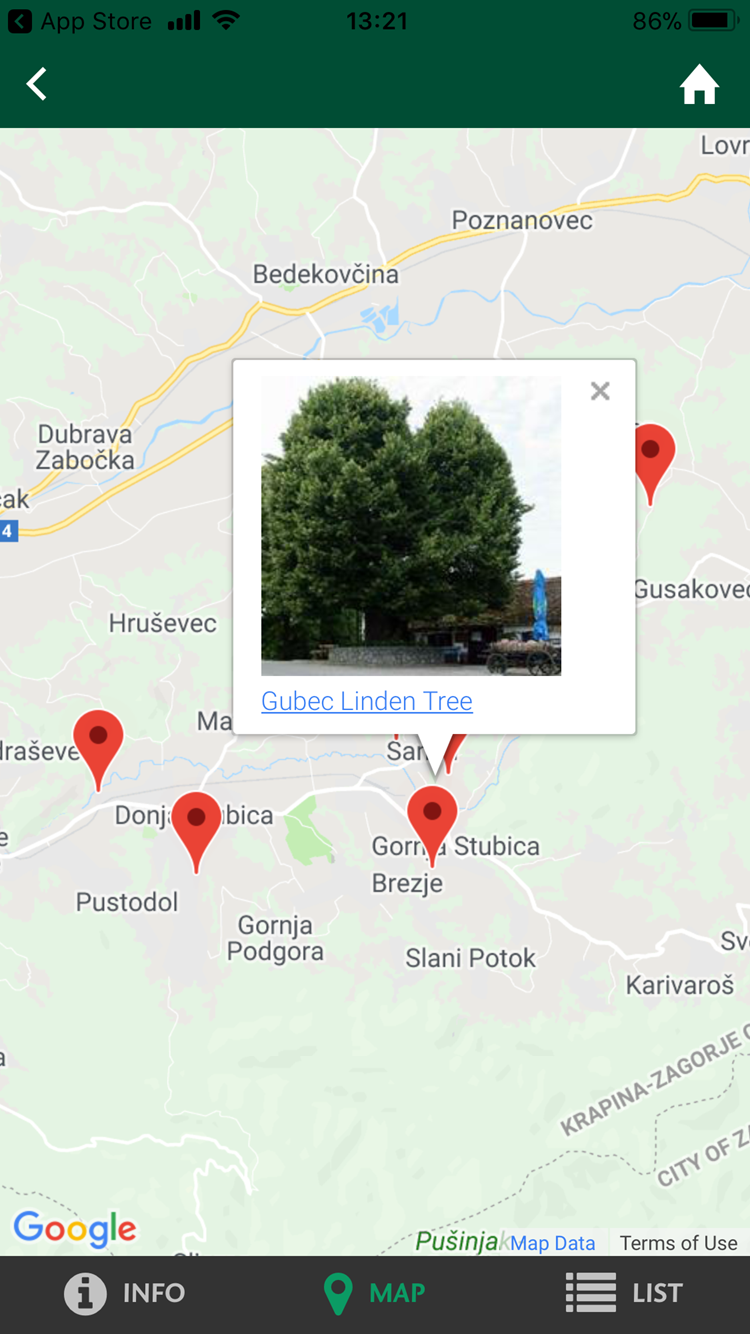Switch to the MAP tab
The width and height of the screenshot is (750, 1334).
point(375,1293)
